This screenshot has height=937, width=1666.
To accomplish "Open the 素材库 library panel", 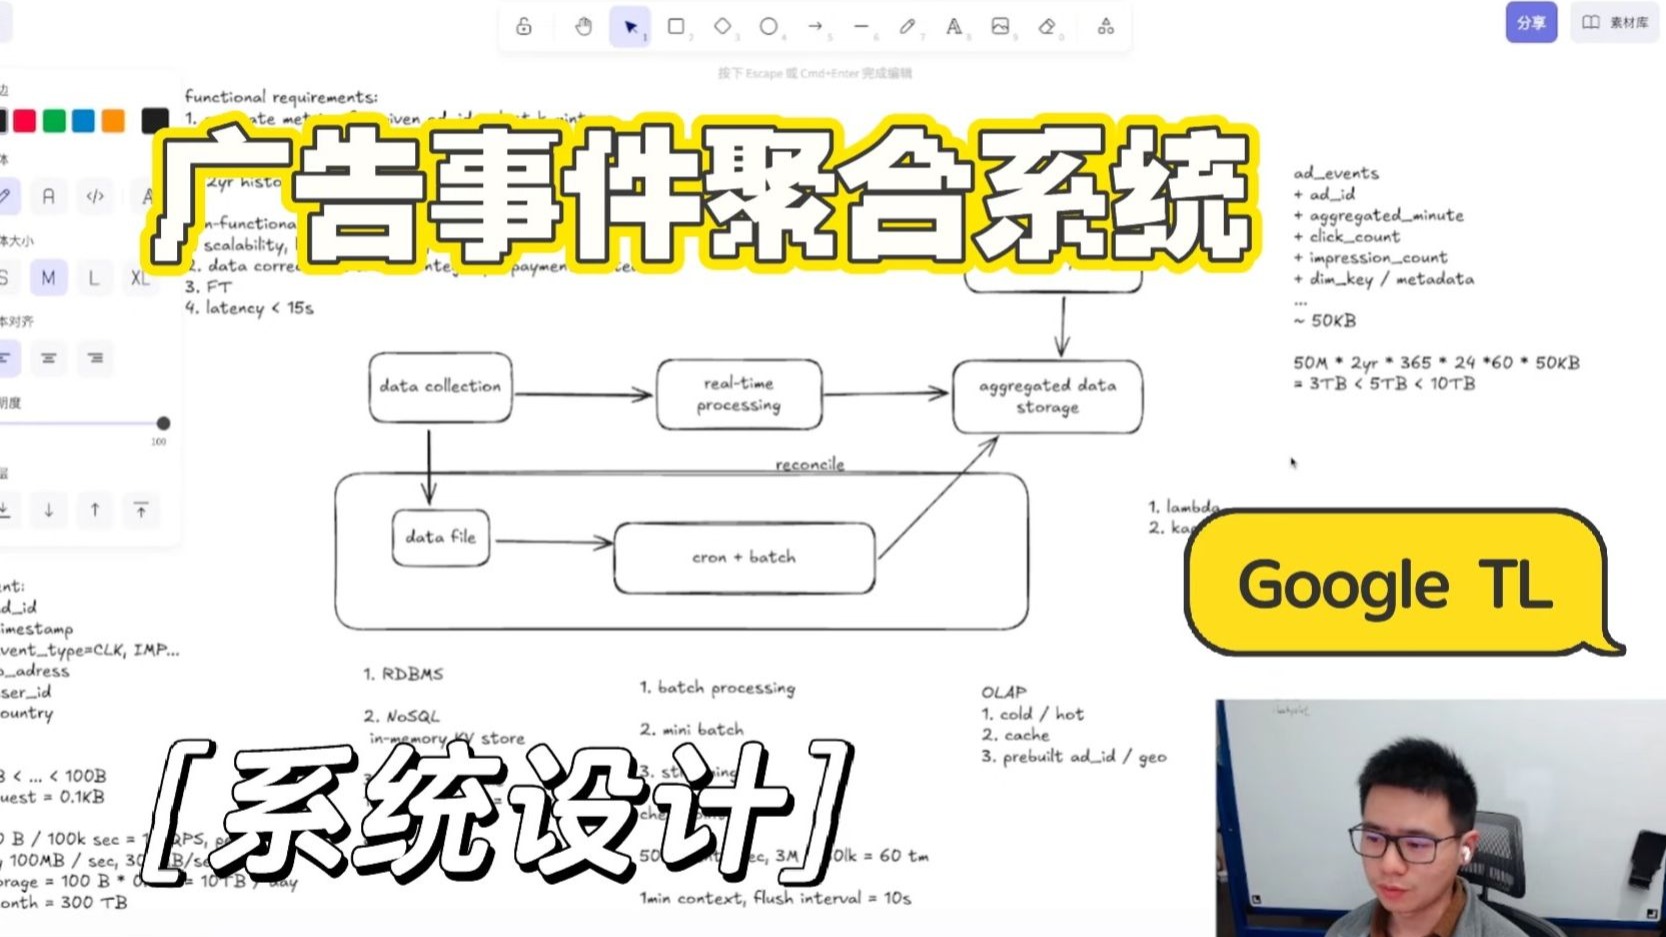I will click(x=1614, y=22).
